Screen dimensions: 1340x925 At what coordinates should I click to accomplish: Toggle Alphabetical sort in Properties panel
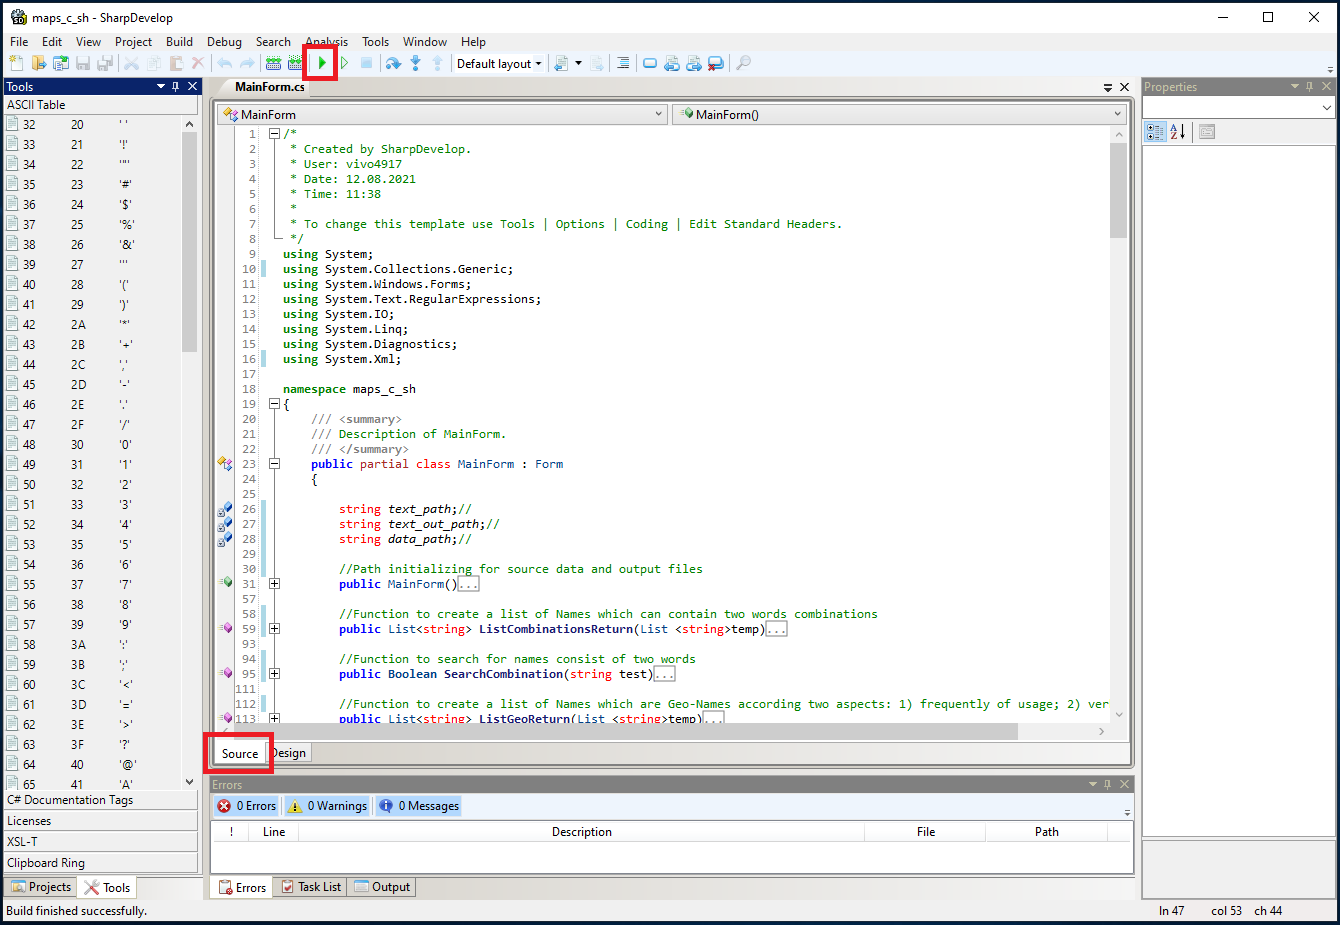point(1178,131)
